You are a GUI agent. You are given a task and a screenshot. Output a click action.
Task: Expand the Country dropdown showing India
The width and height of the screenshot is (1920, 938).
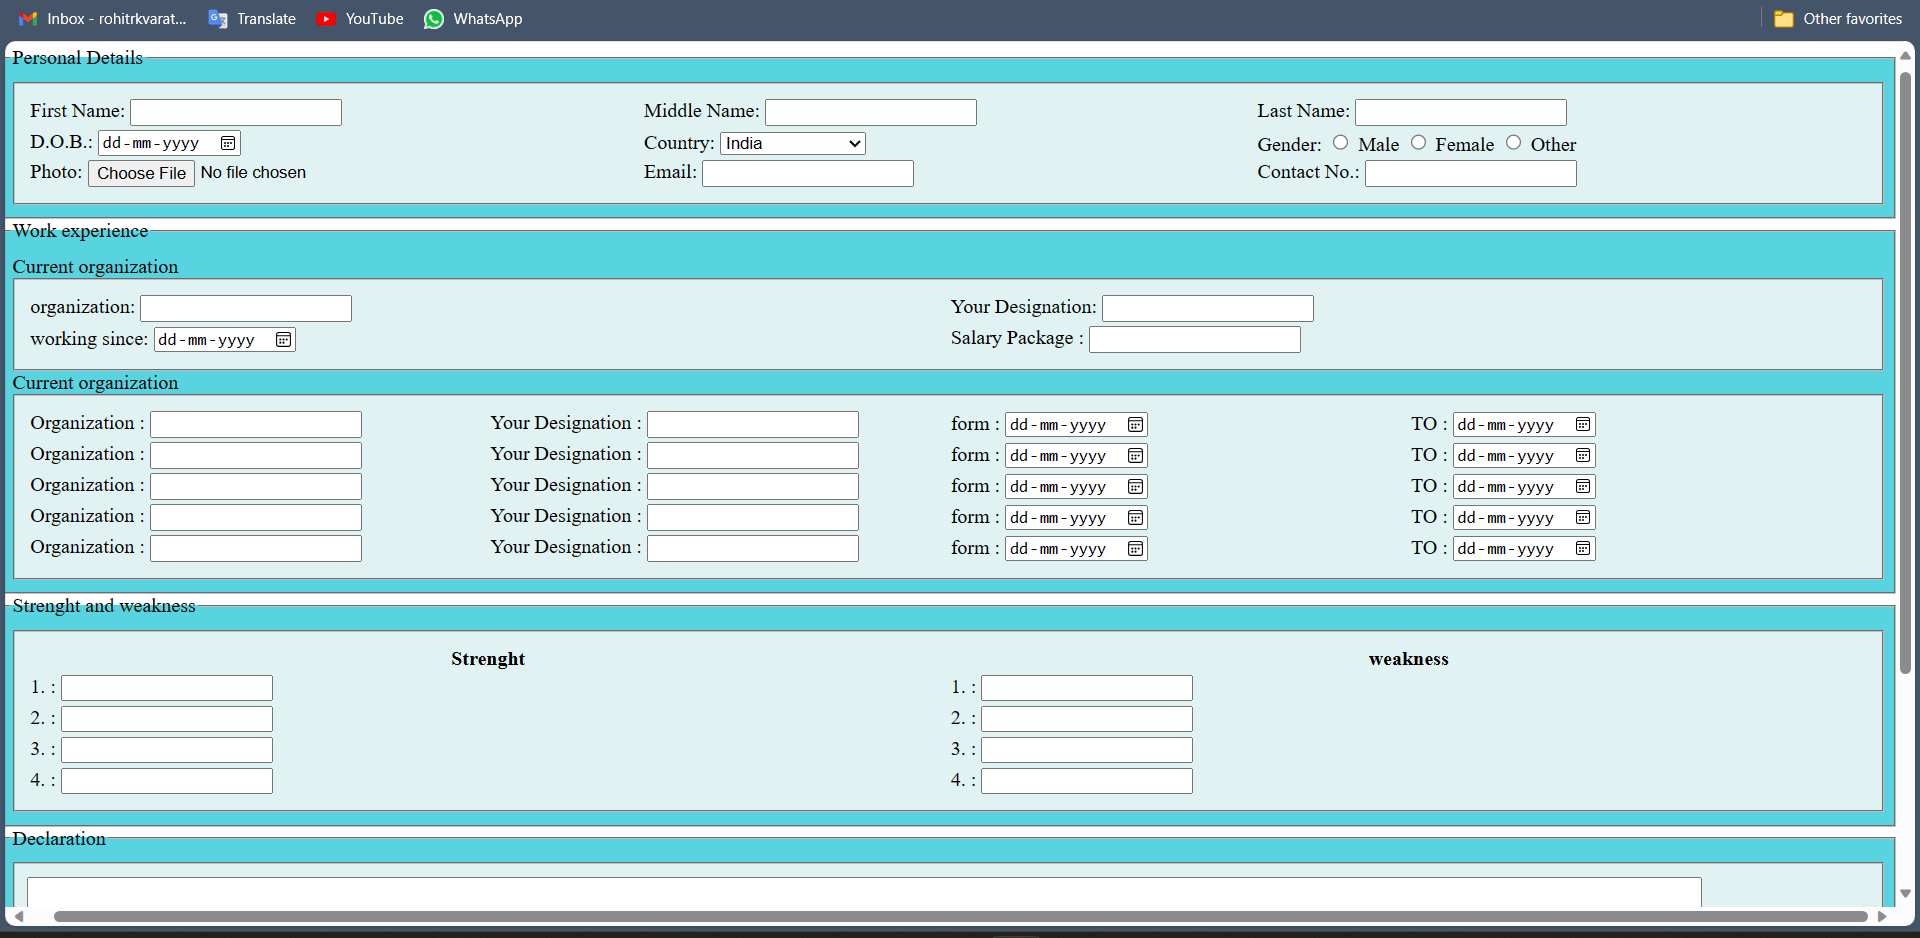click(x=792, y=144)
